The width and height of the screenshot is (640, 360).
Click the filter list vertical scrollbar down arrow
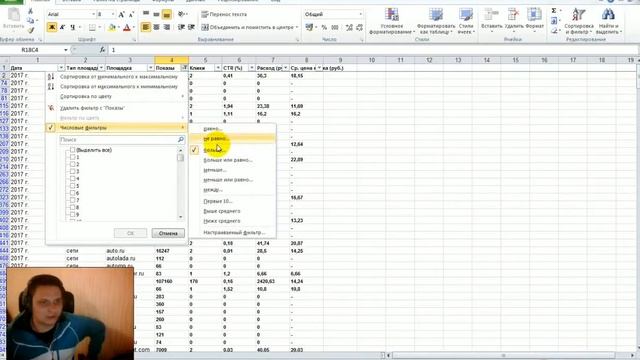click(x=180, y=218)
